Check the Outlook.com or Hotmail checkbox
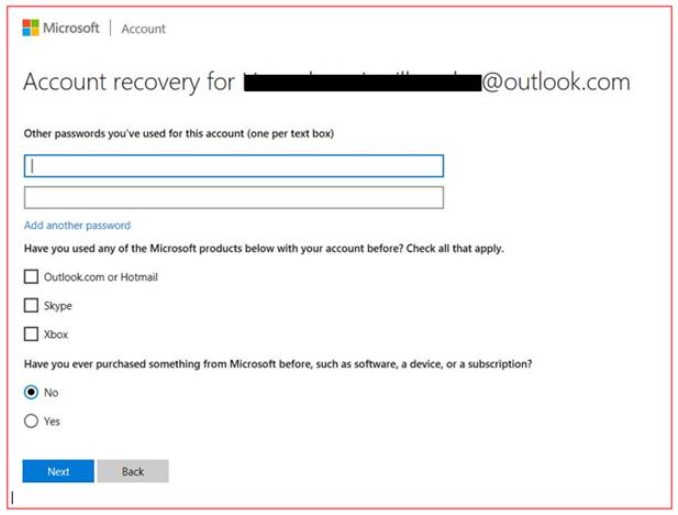 tap(31, 277)
